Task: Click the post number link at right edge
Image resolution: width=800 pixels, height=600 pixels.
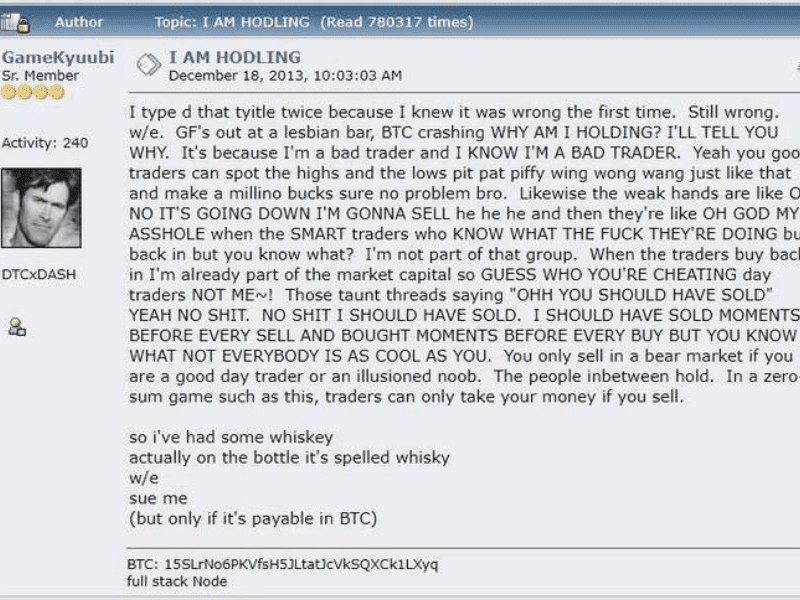Action: pos(796,66)
